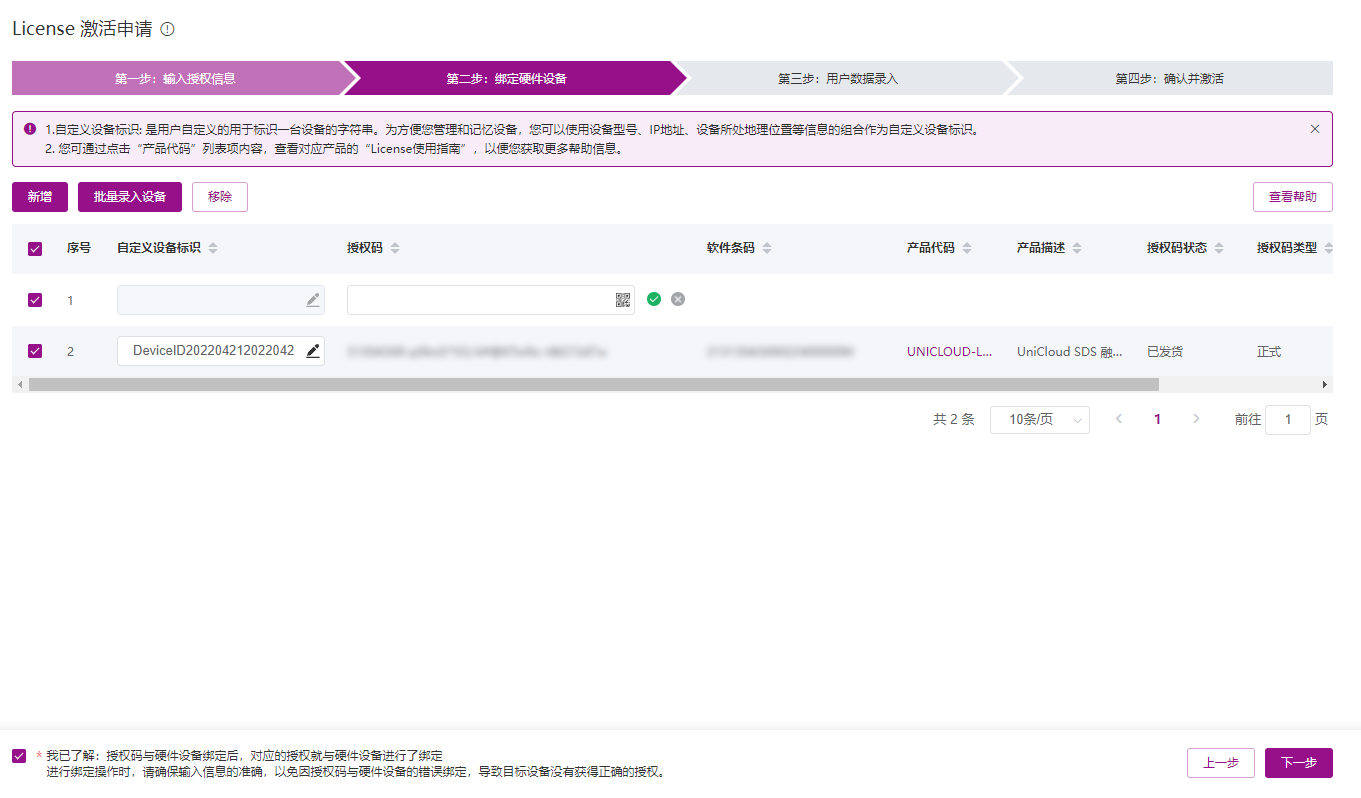Click the 共 2 条 total count text

pos(954,420)
